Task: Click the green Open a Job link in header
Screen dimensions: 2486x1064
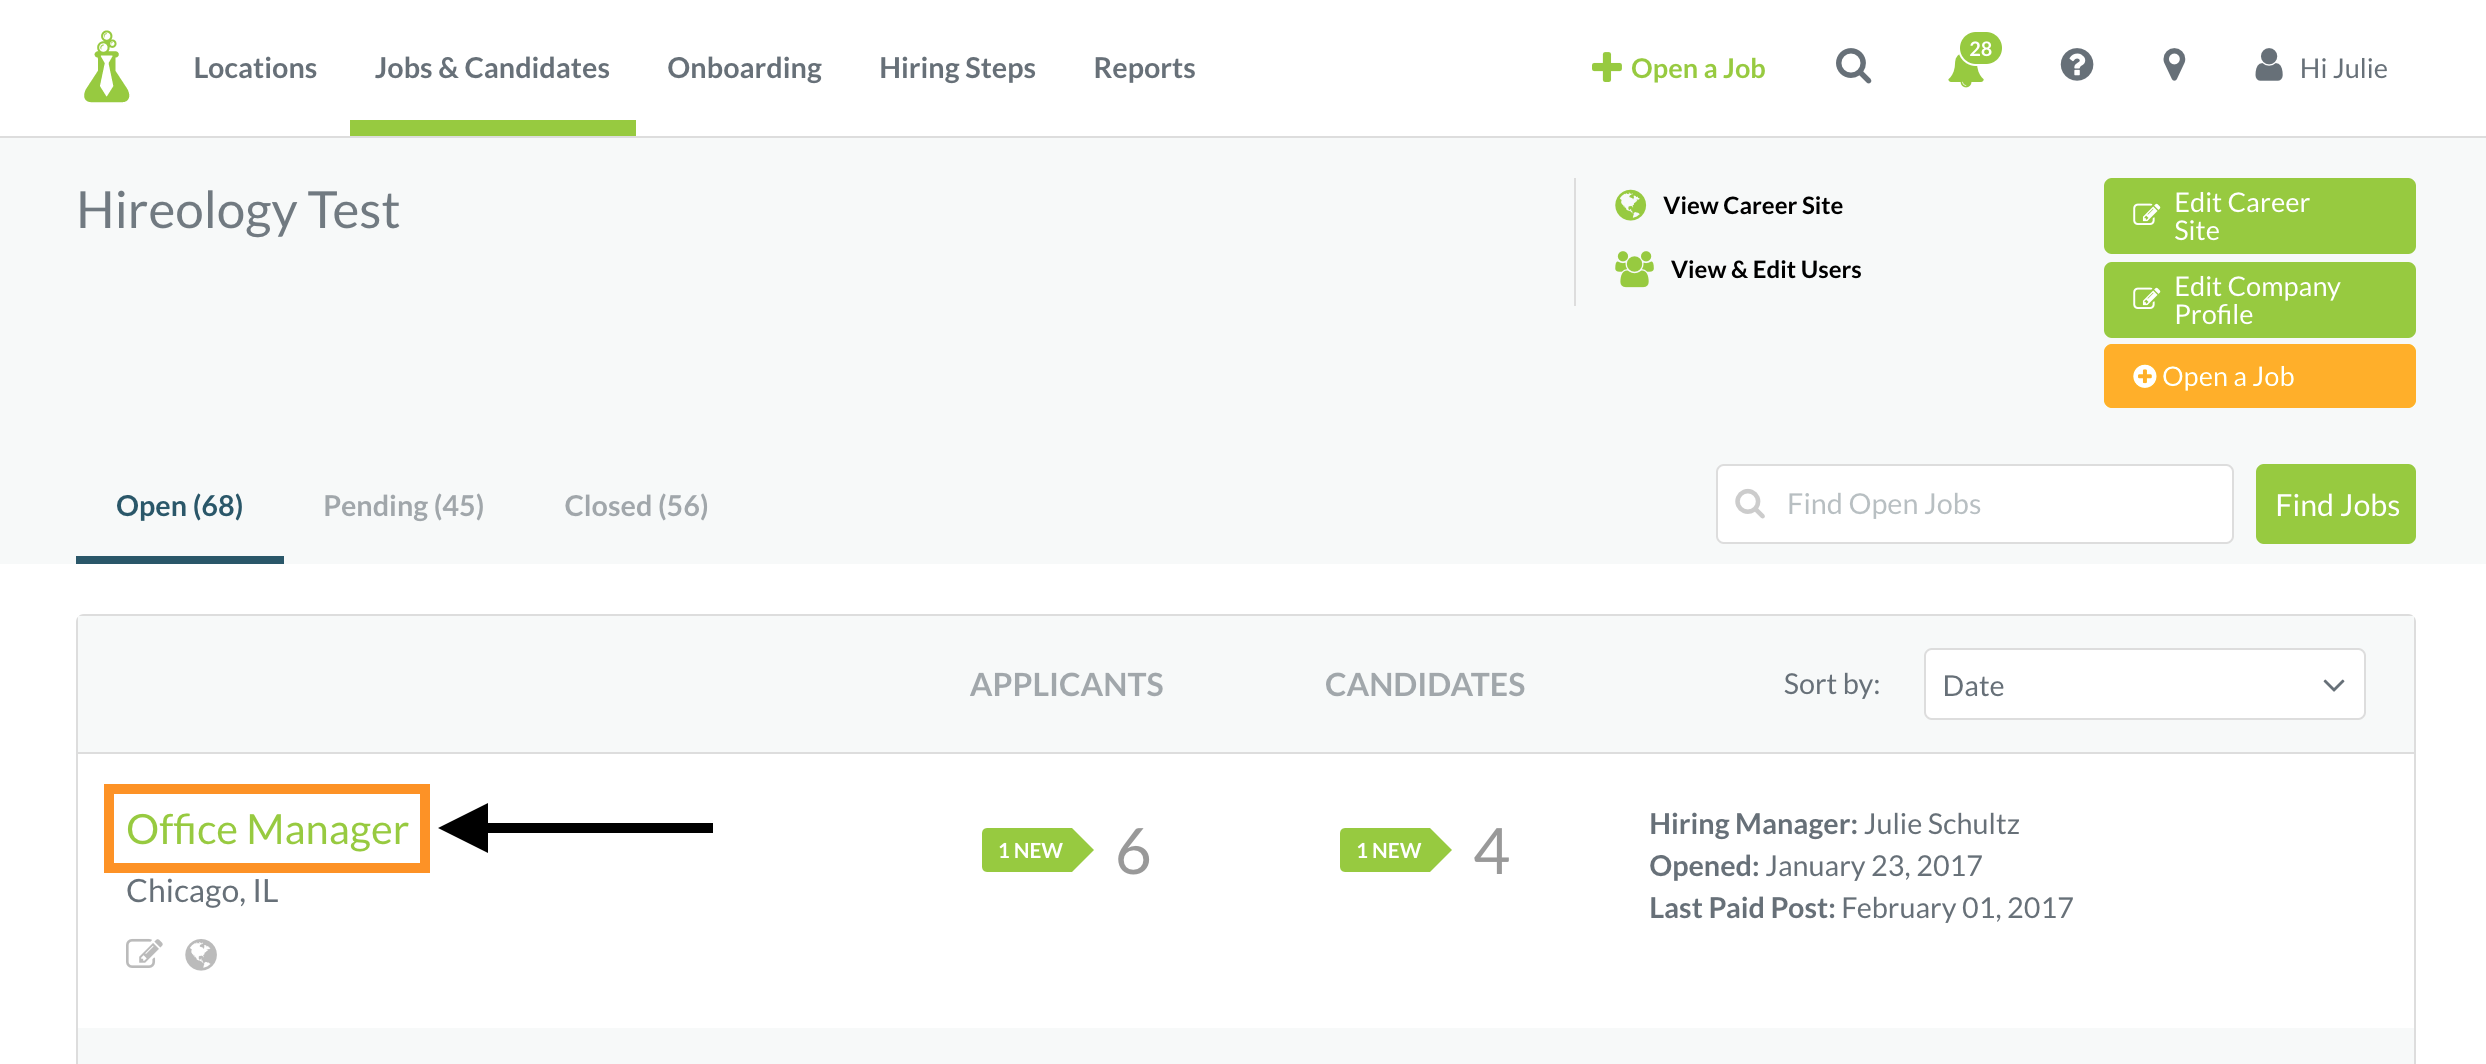Action: (1697, 68)
